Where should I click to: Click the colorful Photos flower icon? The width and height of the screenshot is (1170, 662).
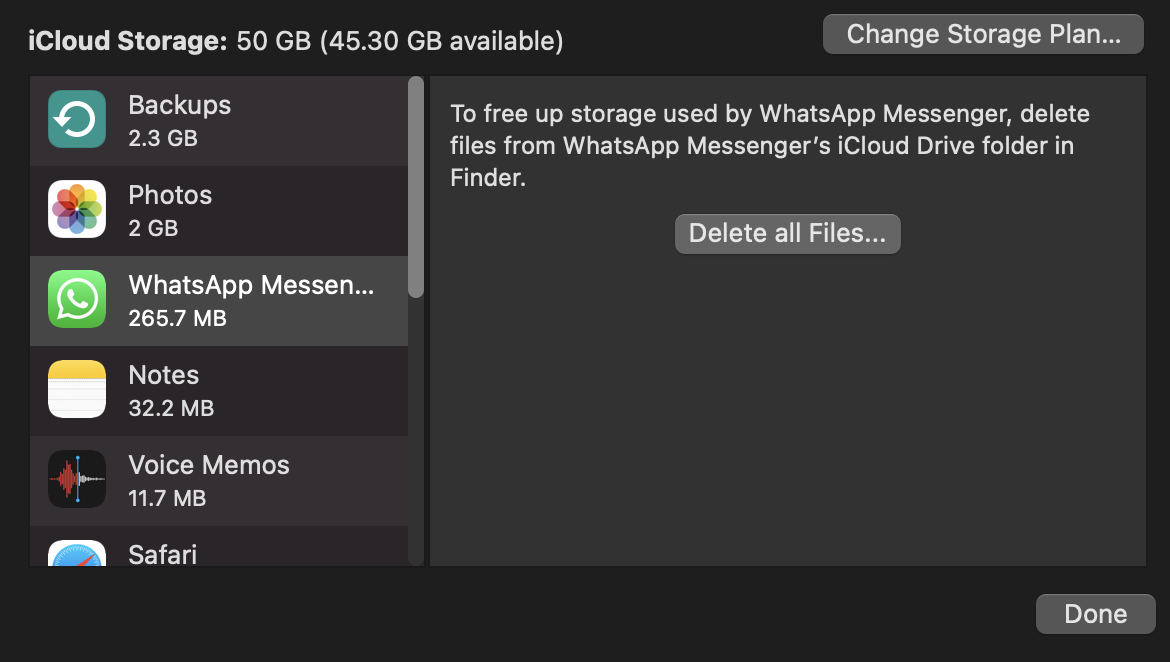(x=77, y=210)
